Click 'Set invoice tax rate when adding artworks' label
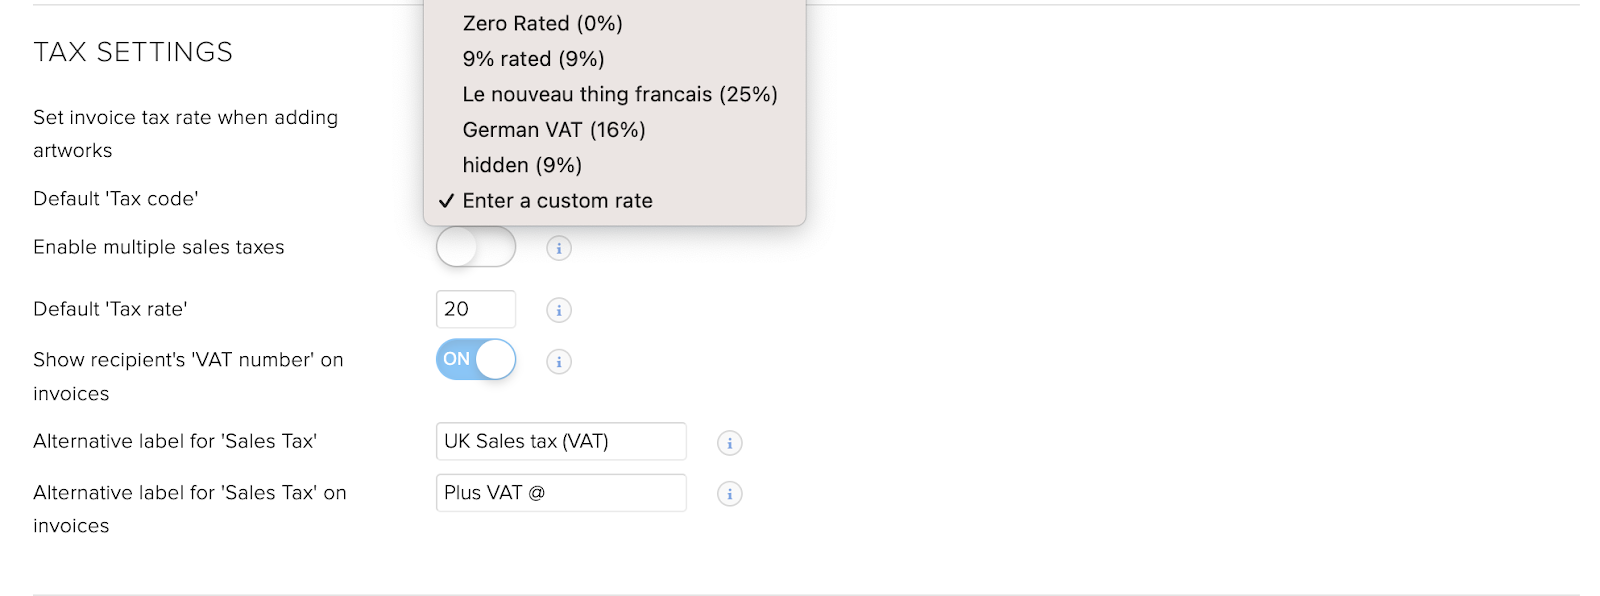The height and width of the screenshot is (596, 1600). [186, 134]
